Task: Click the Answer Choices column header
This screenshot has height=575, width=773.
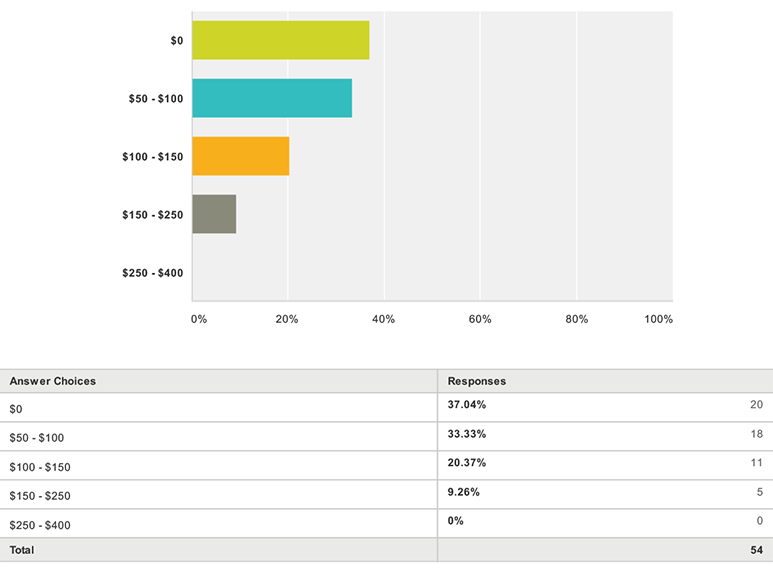Action: 52,381
